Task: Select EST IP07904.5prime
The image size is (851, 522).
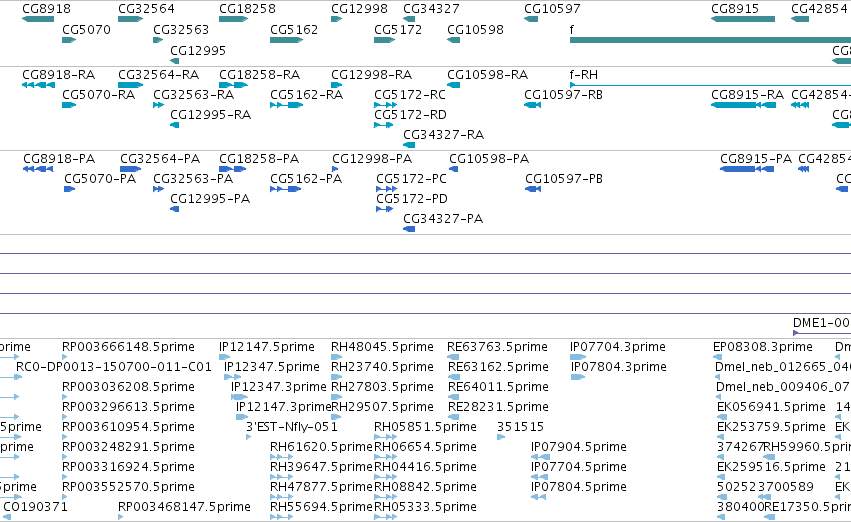Action: 579,447
